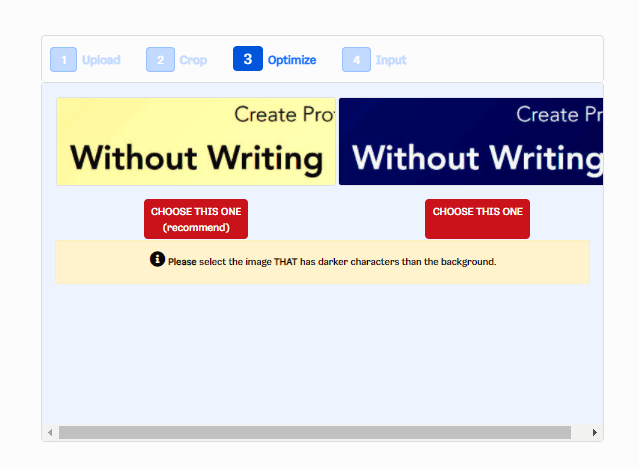Click the step 3 Optimize number badge
The height and width of the screenshot is (469, 639).
(x=248, y=59)
